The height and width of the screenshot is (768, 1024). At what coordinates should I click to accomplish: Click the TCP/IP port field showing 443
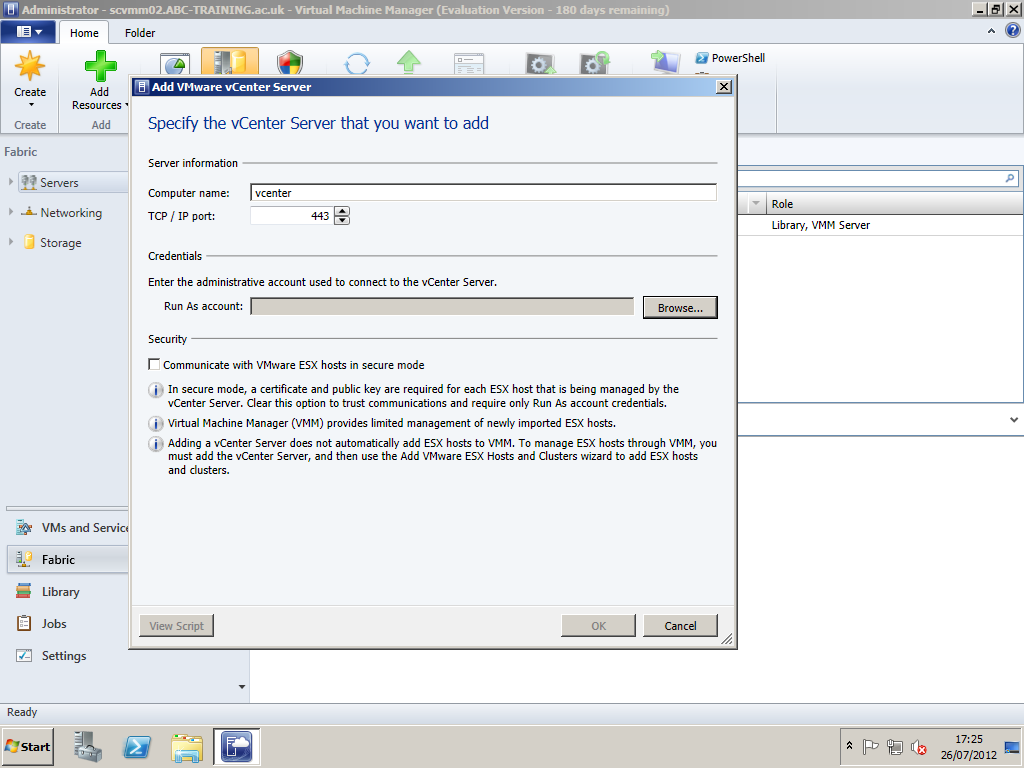pyautogui.click(x=292, y=216)
